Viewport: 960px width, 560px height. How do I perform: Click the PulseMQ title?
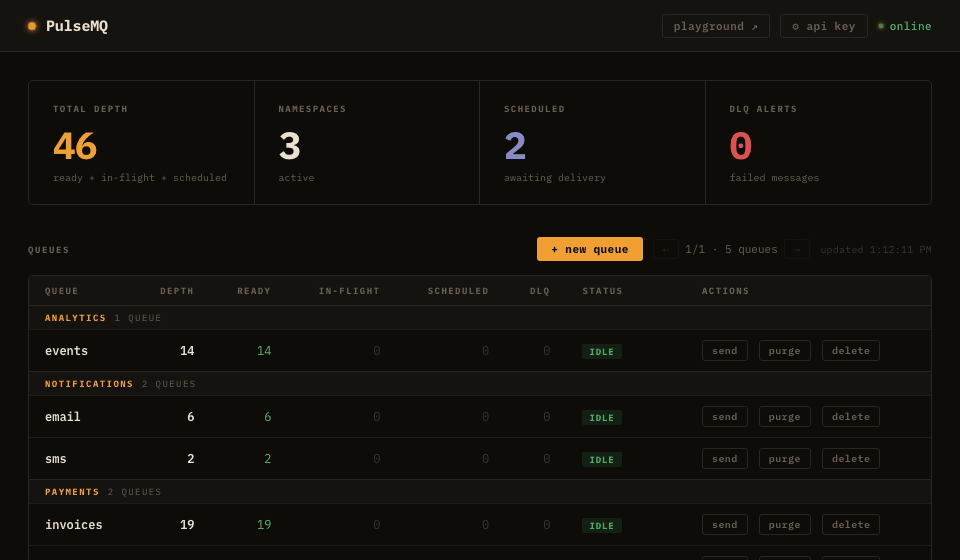pyautogui.click(x=77, y=26)
